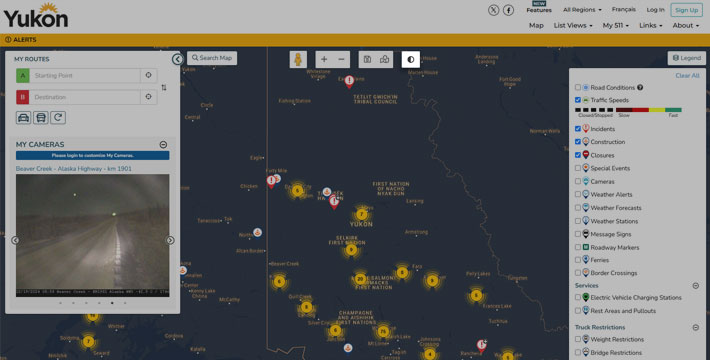Activate the Street View pegman
Image resolution: width=710 pixels, height=360 pixels.
click(x=298, y=59)
